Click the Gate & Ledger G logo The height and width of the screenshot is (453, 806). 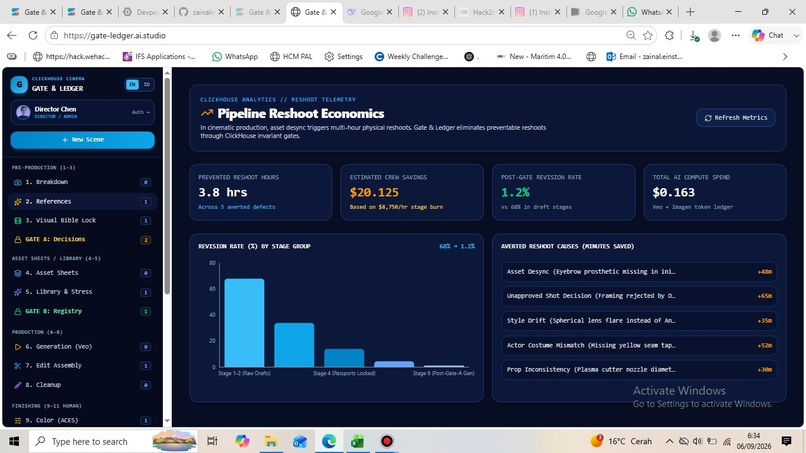19,84
